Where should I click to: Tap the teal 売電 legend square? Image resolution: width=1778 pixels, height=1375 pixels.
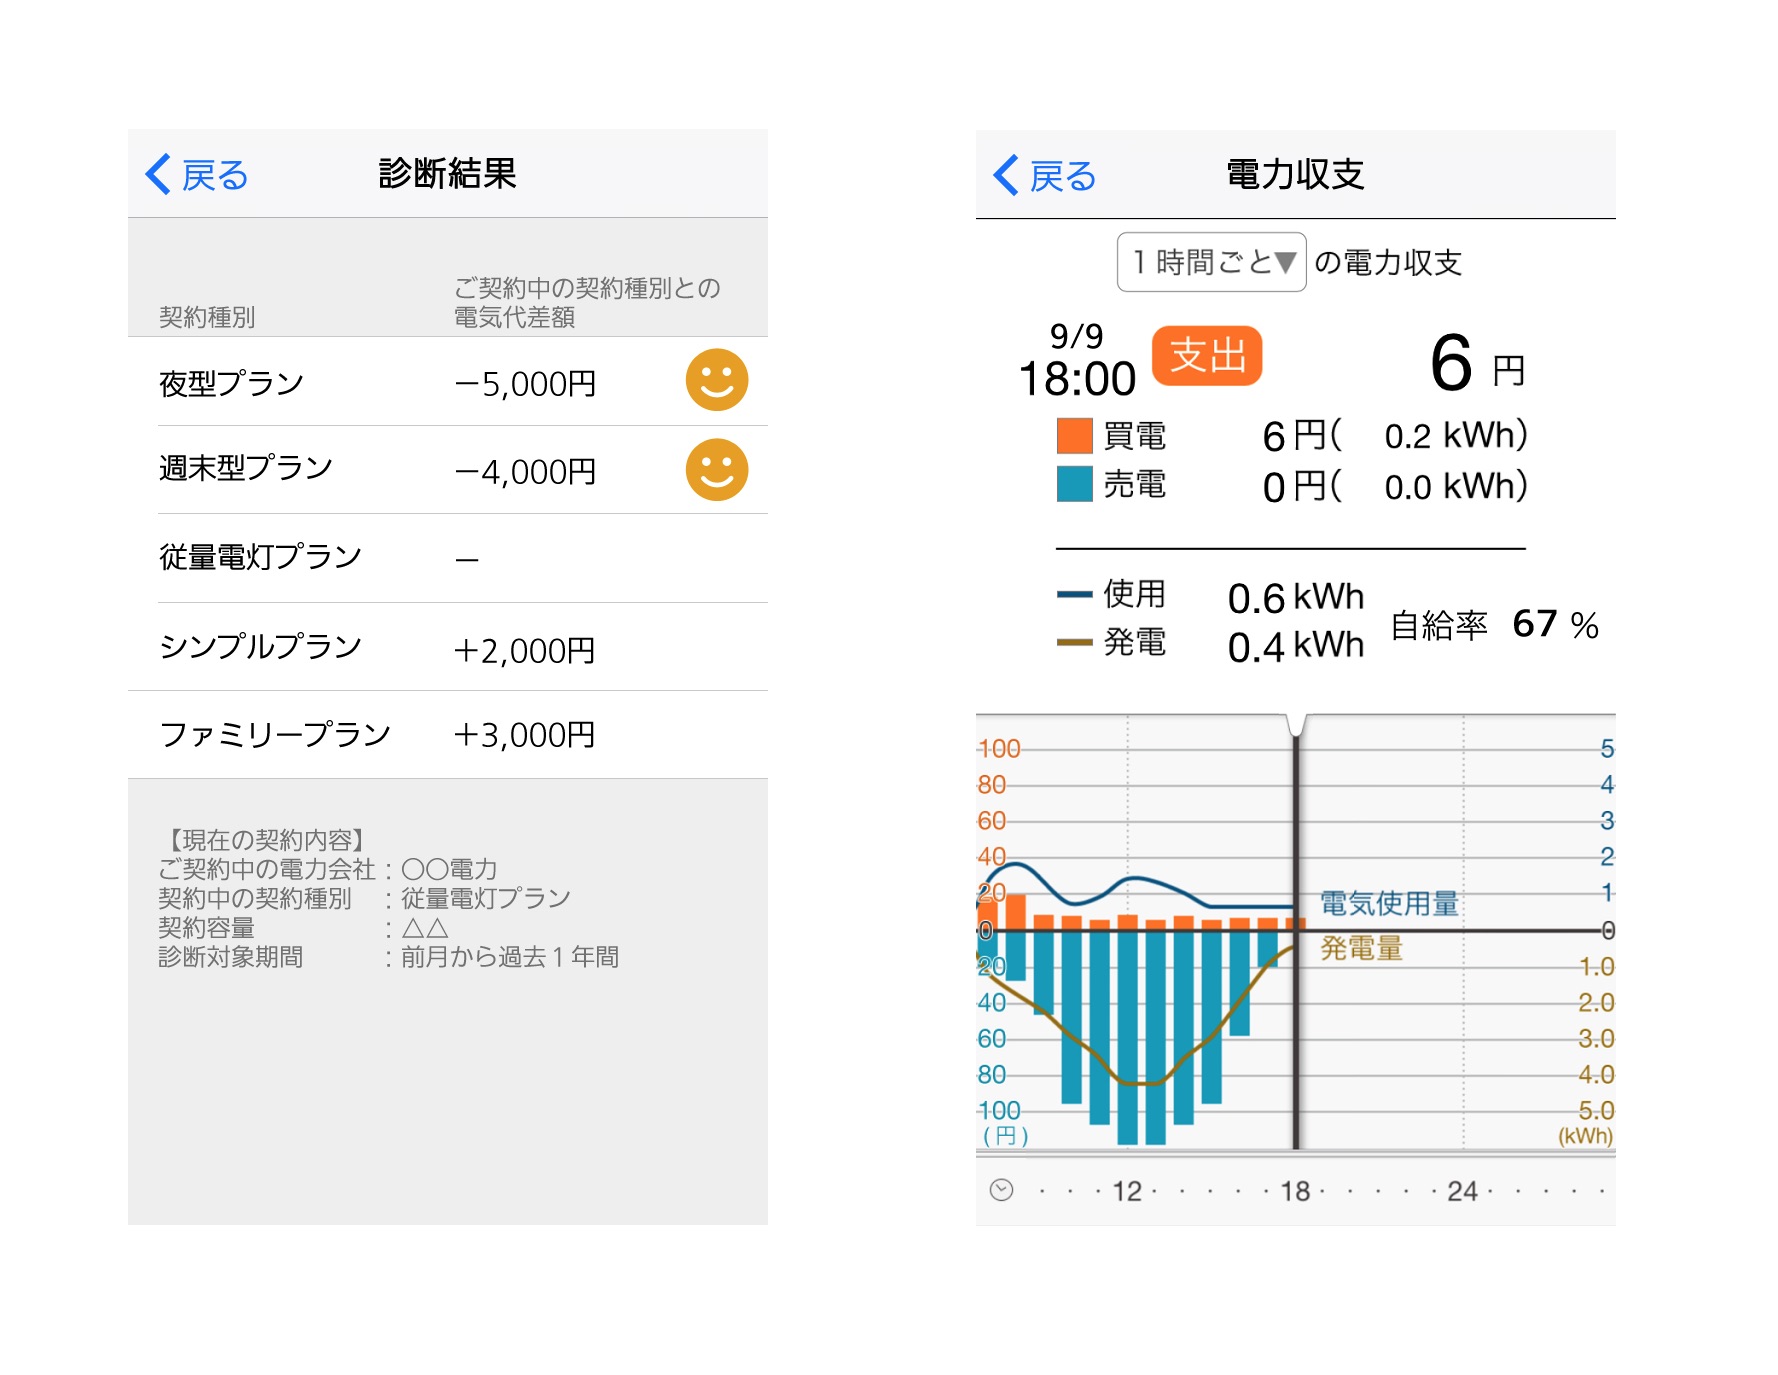(x=1074, y=485)
